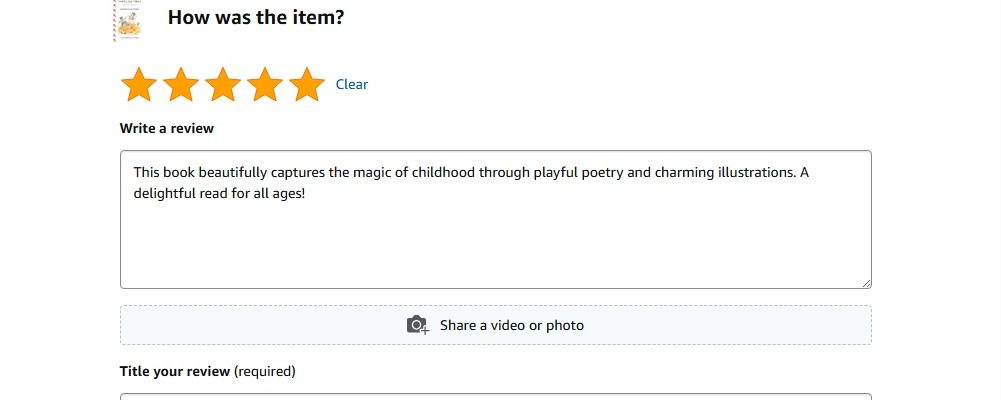Click the Write a review label
Viewport: 1001px width, 400px height.
167,128
